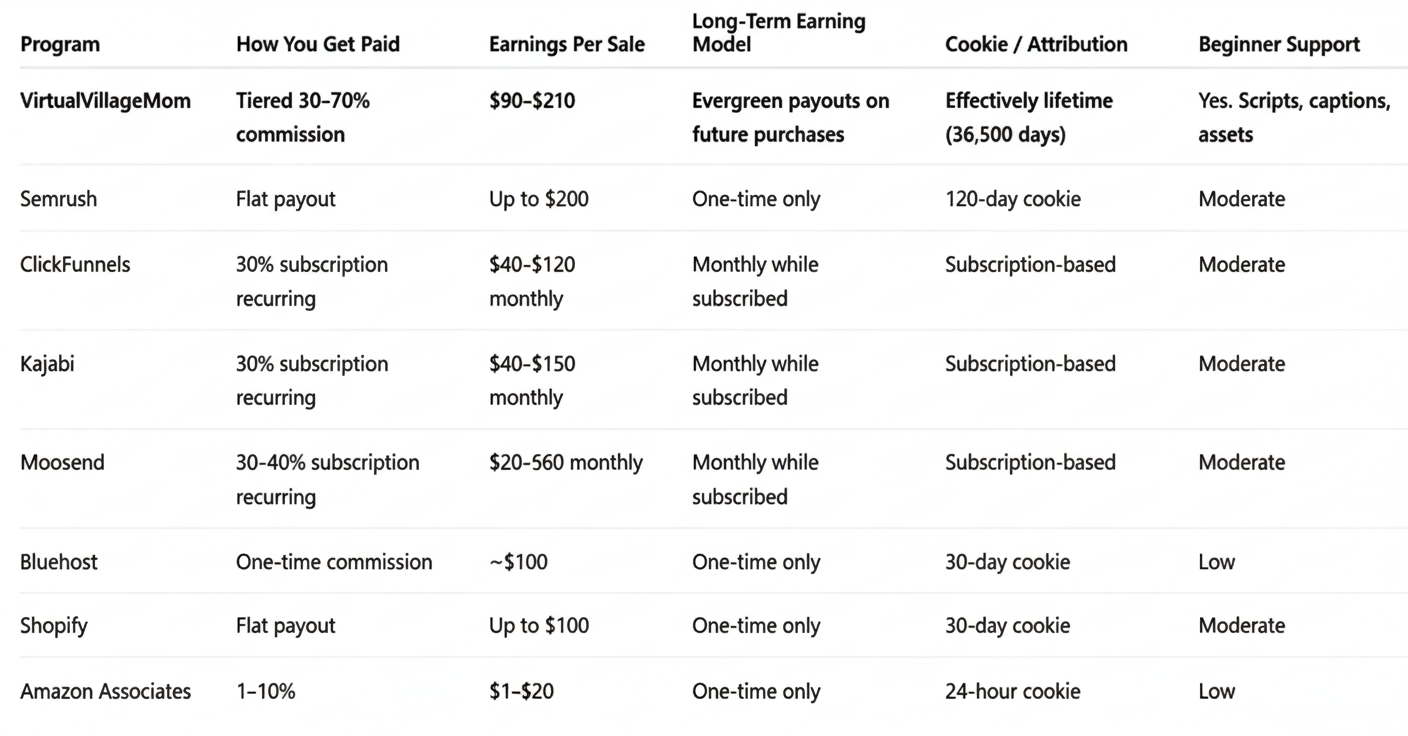Select the 120-day cookie cell
Viewport: 1408px width, 736px height.
coord(1013,199)
